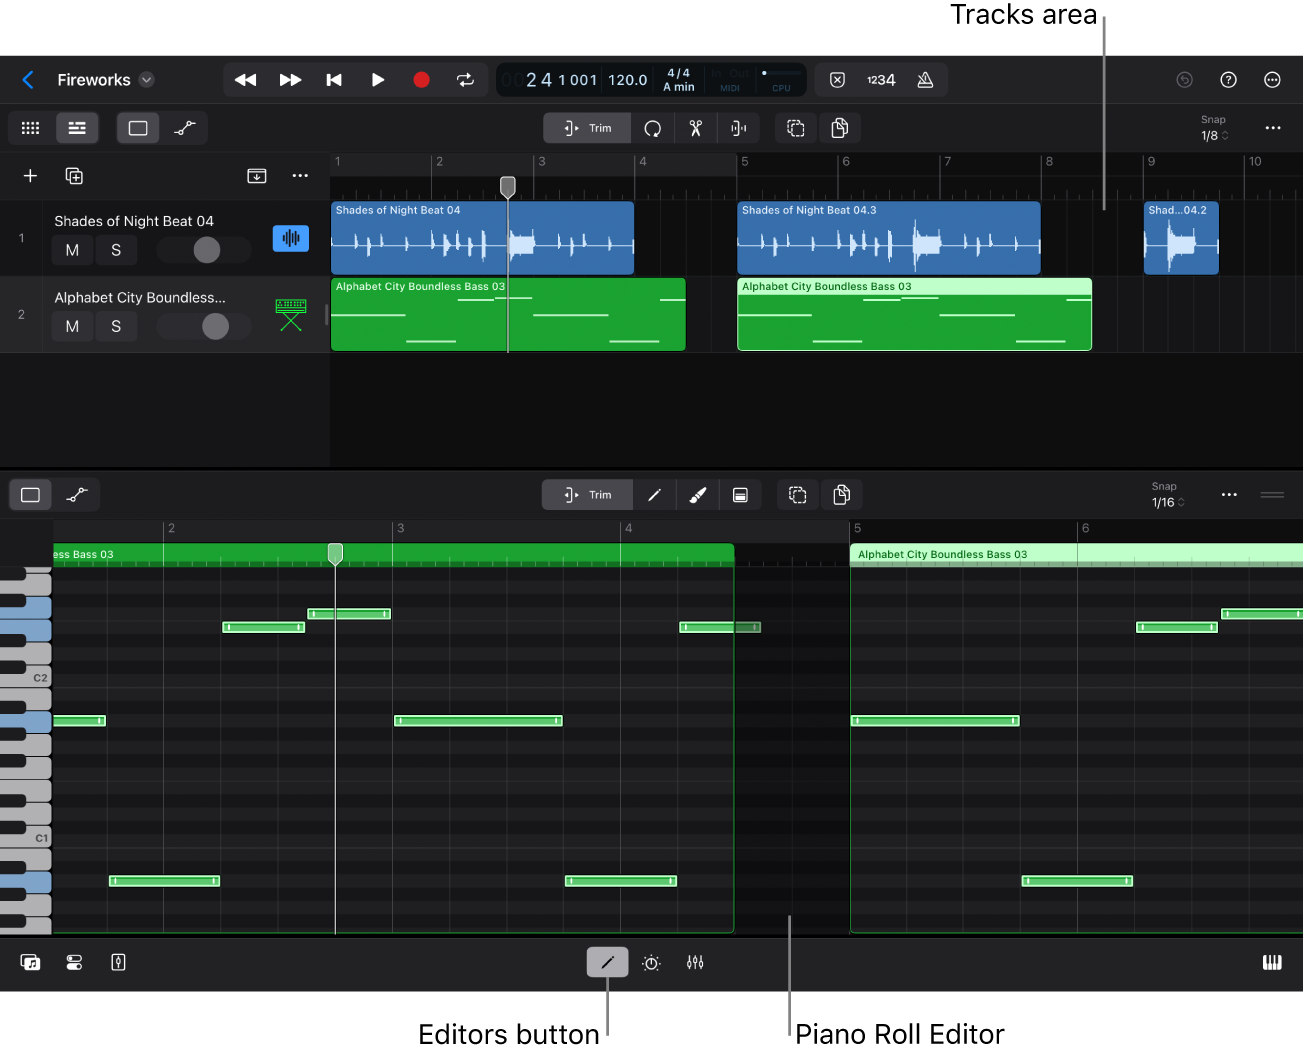Tap the 4/4 A min signature display
The height and width of the screenshot is (1062, 1304).
point(679,80)
